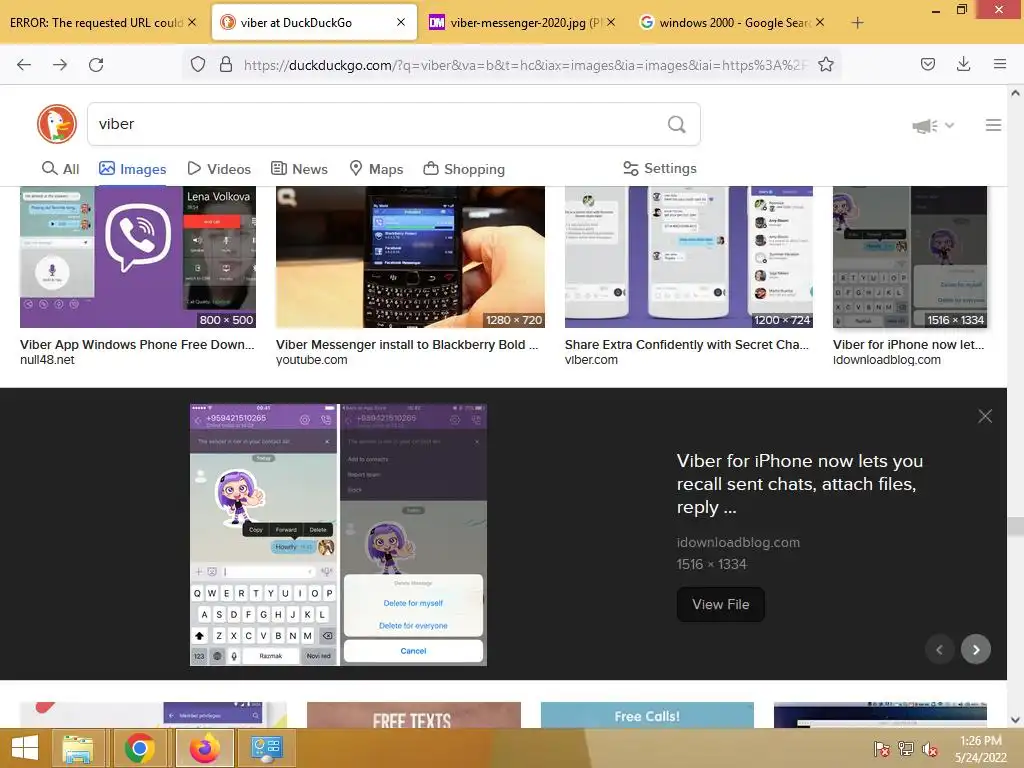Click the padlock site info icon

click(x=226, y=64)
